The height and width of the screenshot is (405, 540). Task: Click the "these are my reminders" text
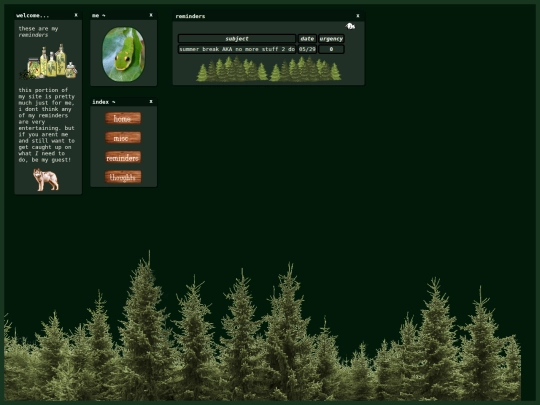point(38,32)
